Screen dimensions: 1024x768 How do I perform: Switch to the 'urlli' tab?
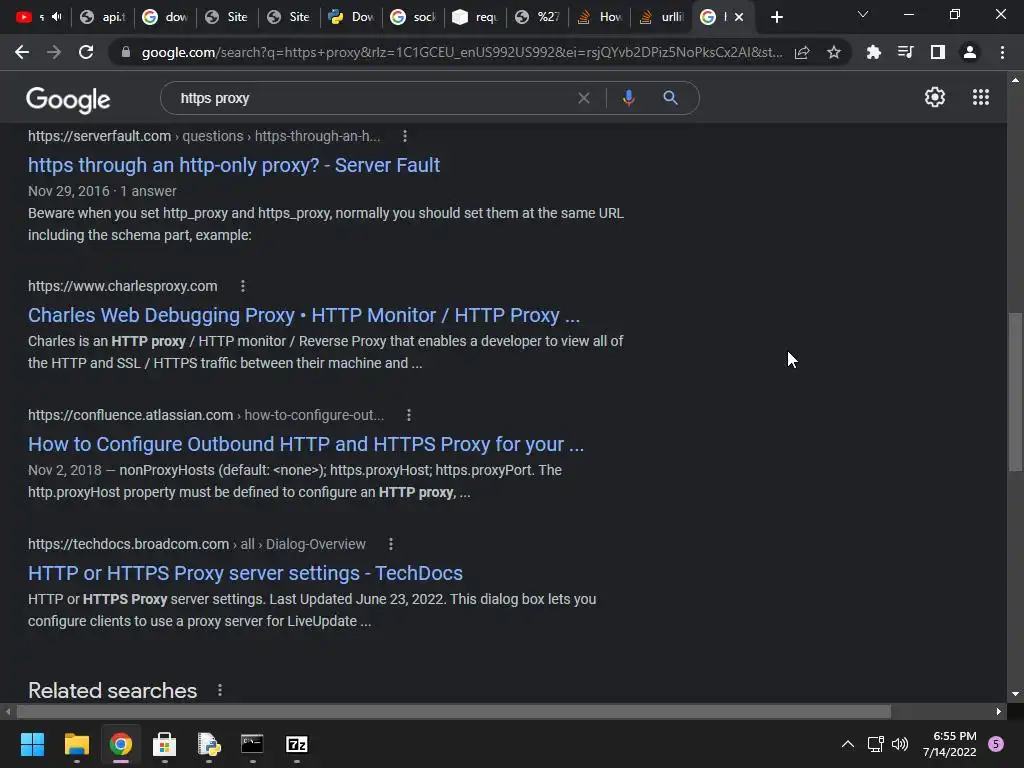pos(662,17)
